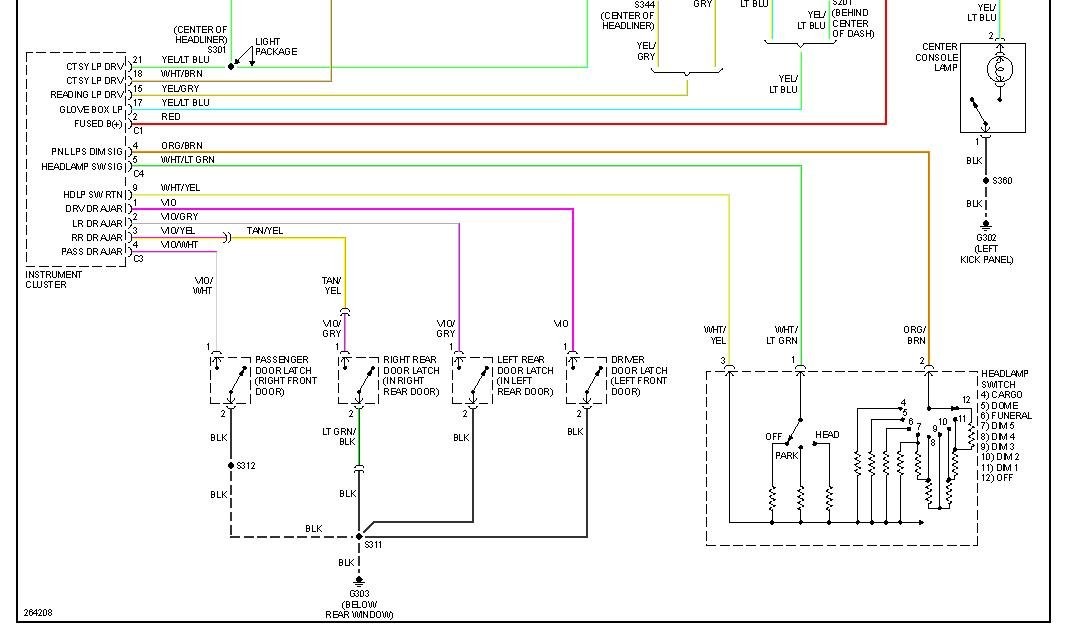Select the RR DR AJAR label
This screenshot has height=631, width=1069.
tap(97, 238)
